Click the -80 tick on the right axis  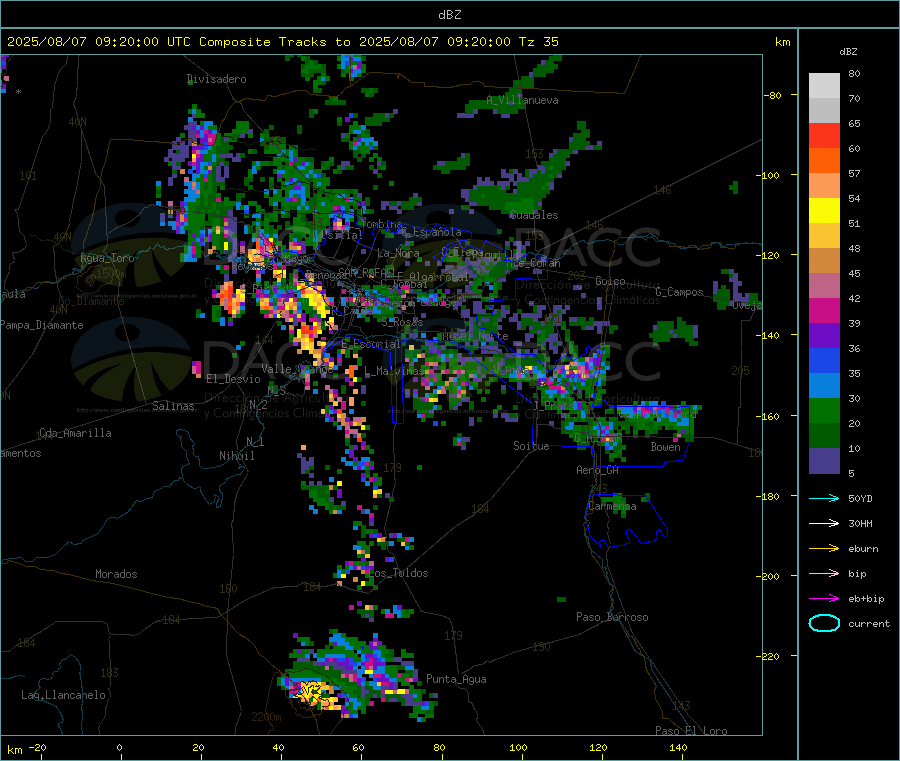(x=773, y=95)
